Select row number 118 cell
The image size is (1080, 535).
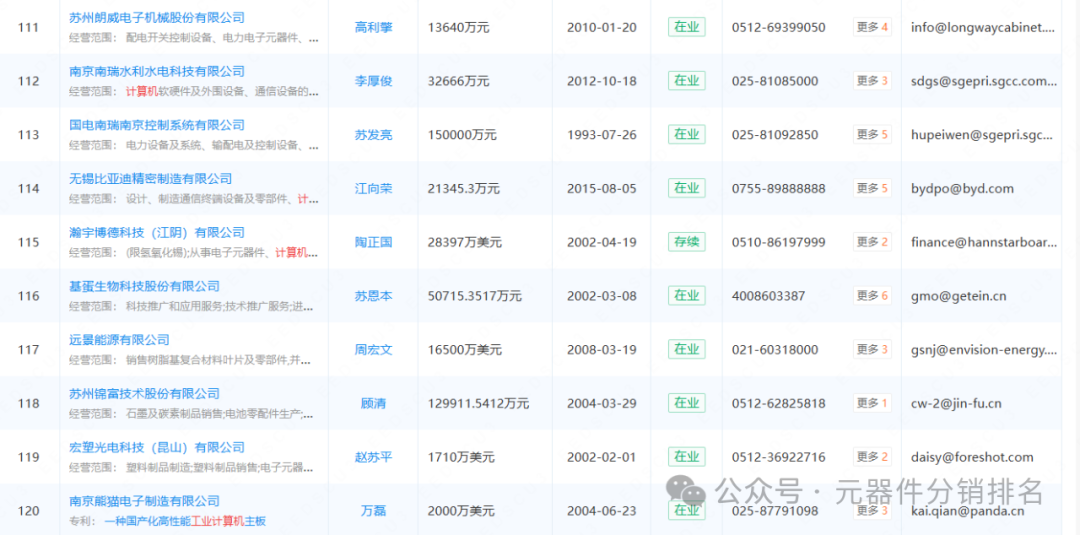click(28, 403)
